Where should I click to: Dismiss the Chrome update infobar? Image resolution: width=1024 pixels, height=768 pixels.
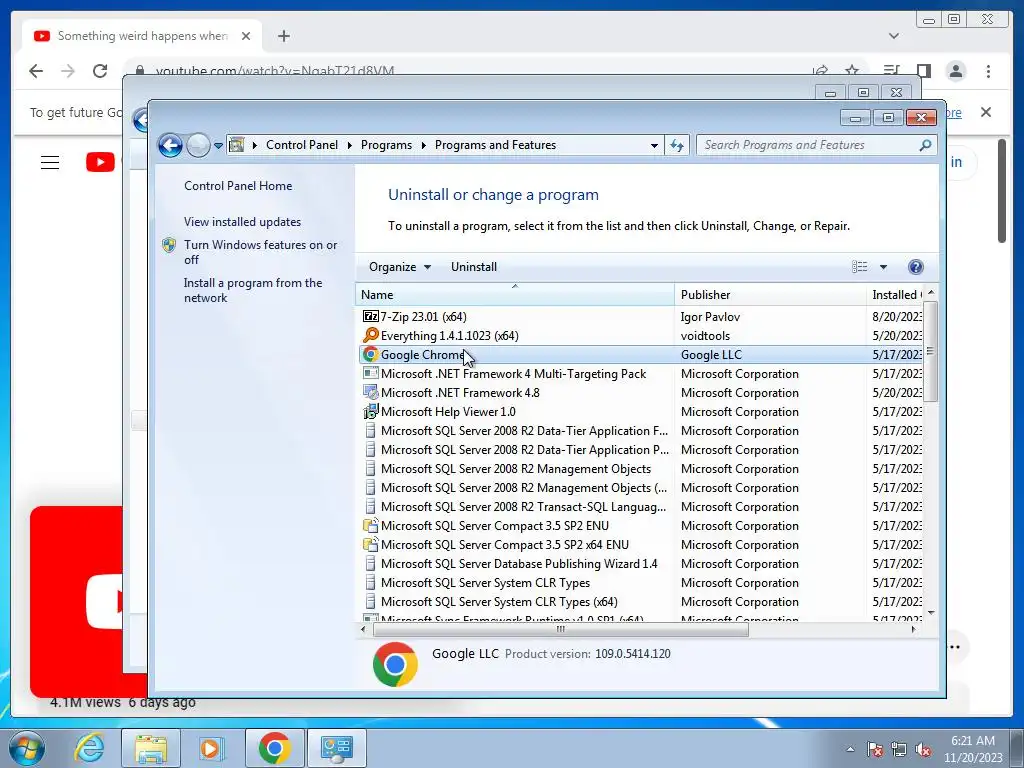pos(985,112)
